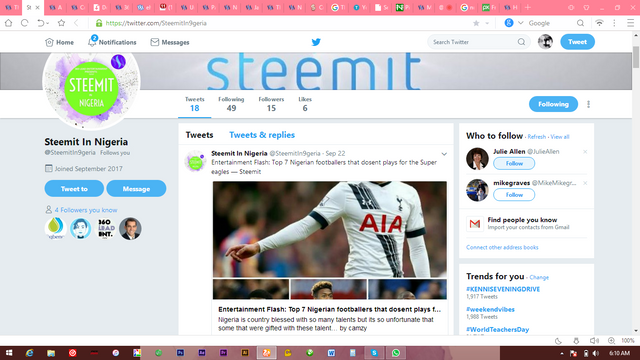Open Skype from taskbar
Screen dimensions: 640x360
click(374, 353)
